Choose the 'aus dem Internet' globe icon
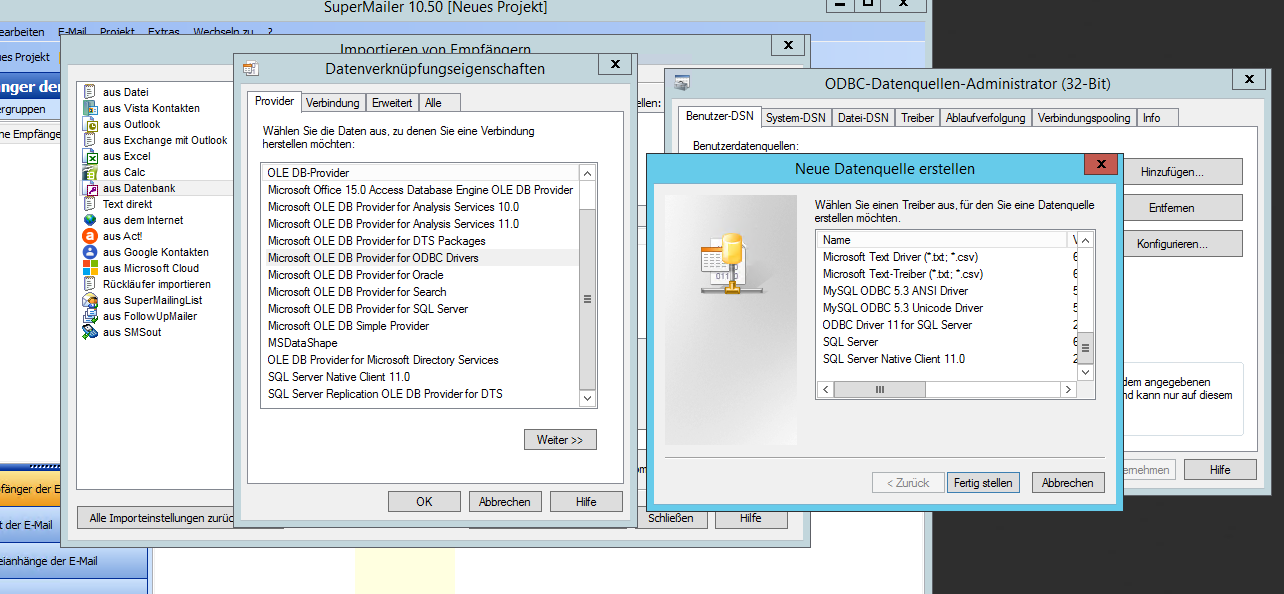This screenshot has width=1284, height=594. point(90,220)
